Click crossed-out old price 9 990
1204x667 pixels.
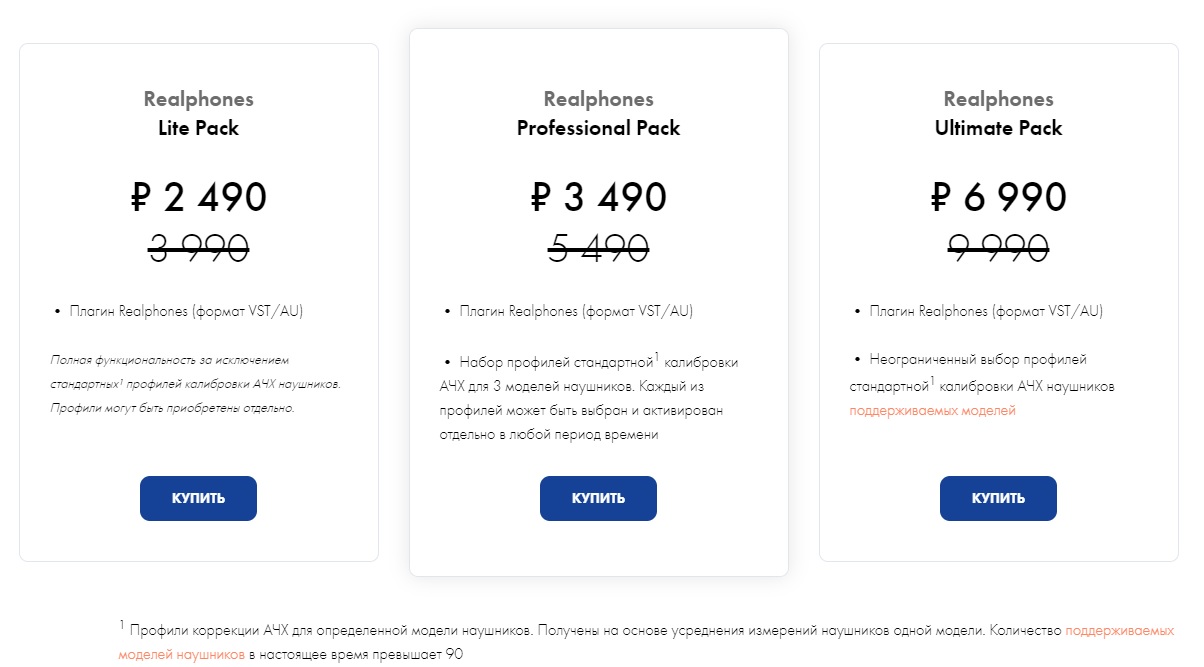[998, 247]
